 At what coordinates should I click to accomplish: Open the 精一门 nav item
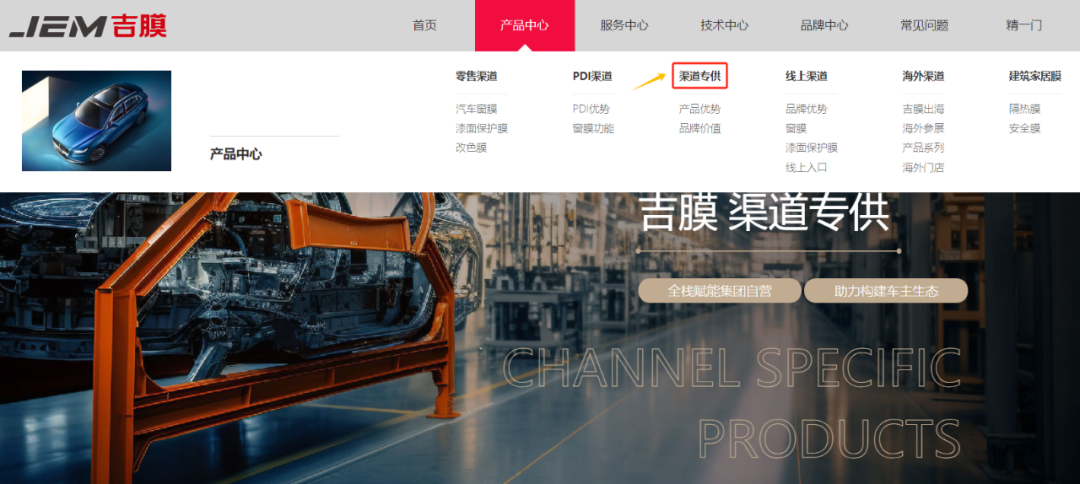coord(1024,25)
